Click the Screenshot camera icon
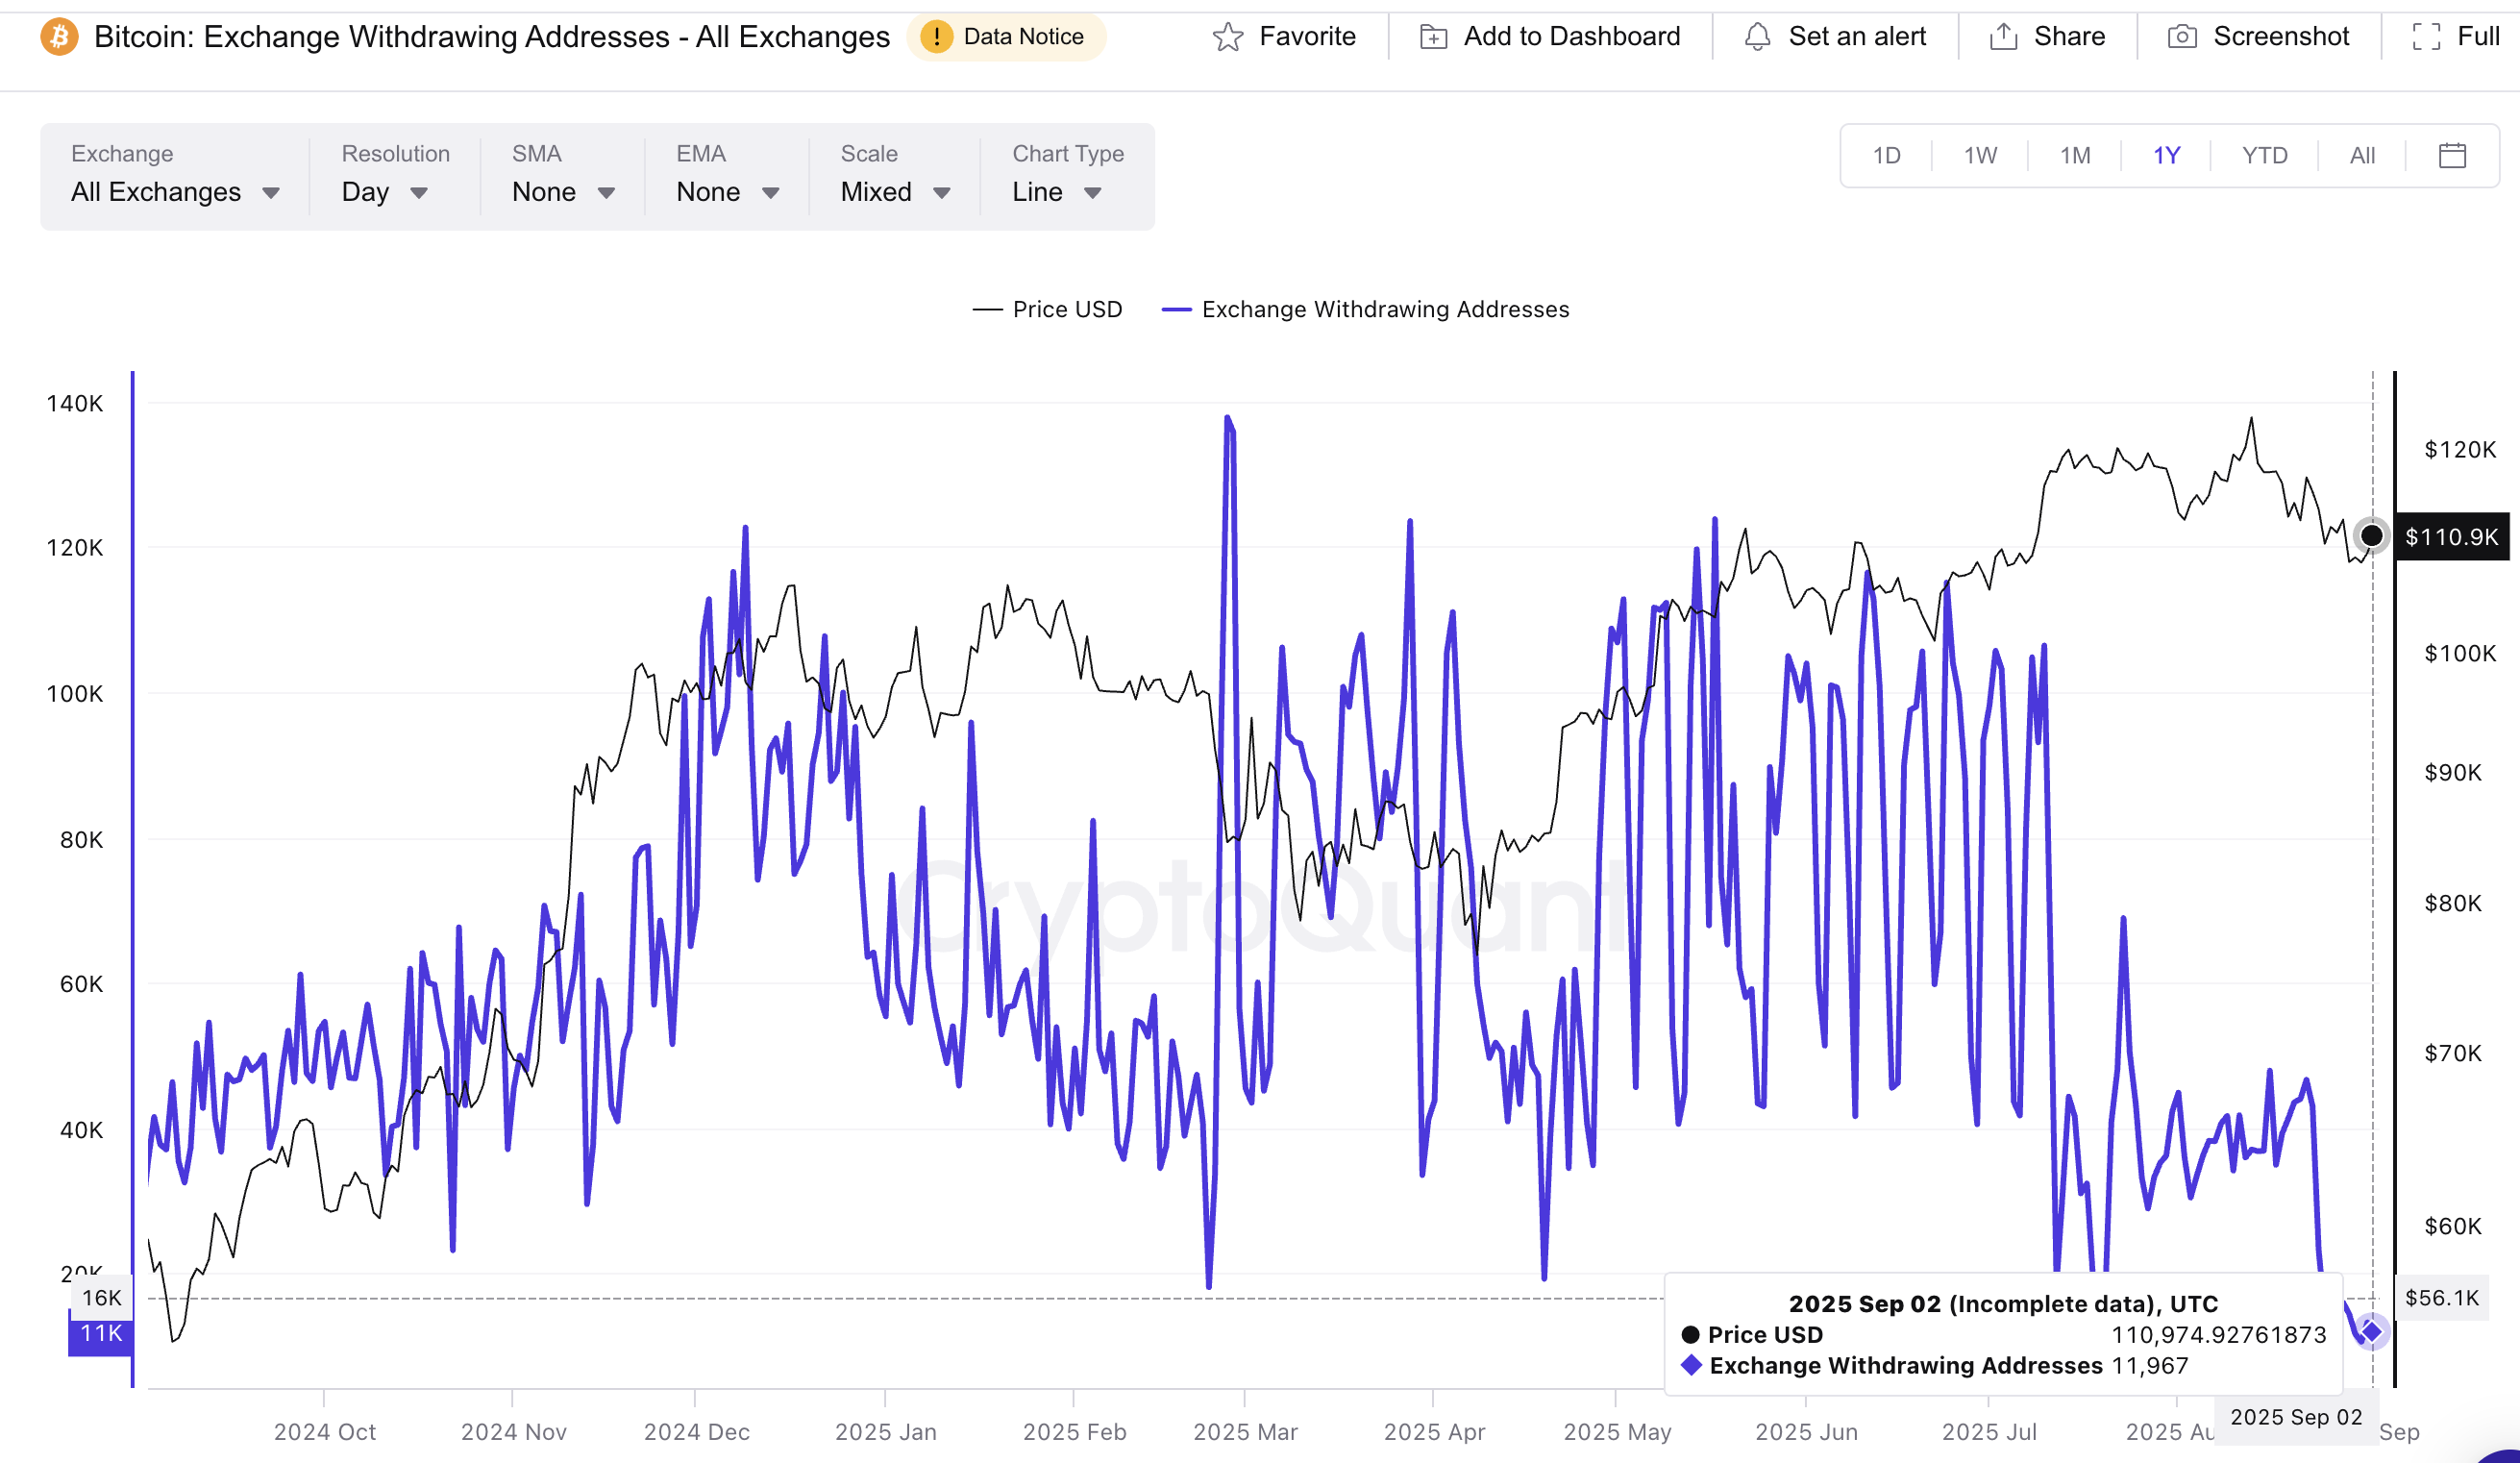The width and height of the screenshot is (2520, 1463). (x=2181, y=37)
